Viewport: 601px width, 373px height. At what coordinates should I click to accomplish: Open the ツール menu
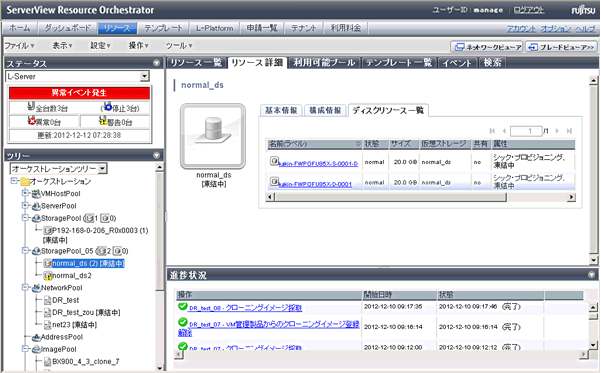(179, 46)
